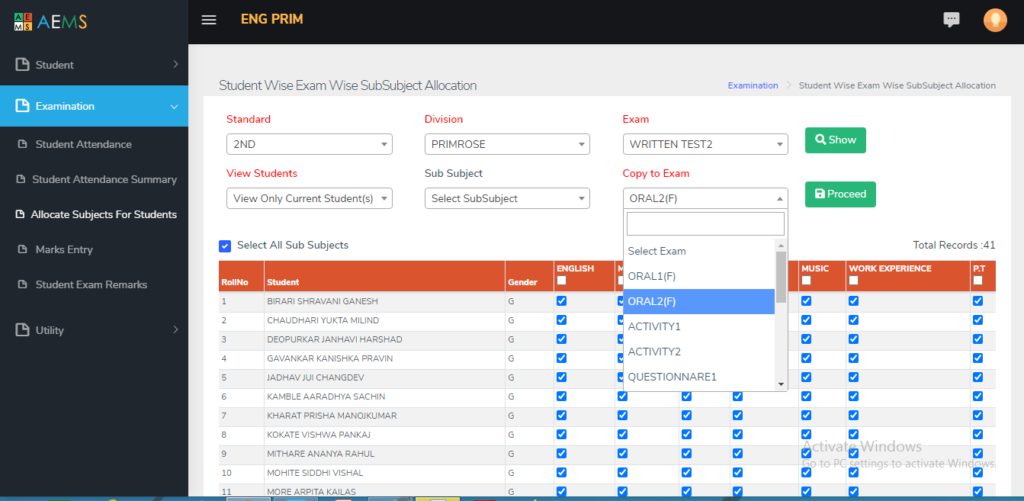Open the Select SubSubject dropdown
Viewport: 1024px width, 501px height.
507,199
